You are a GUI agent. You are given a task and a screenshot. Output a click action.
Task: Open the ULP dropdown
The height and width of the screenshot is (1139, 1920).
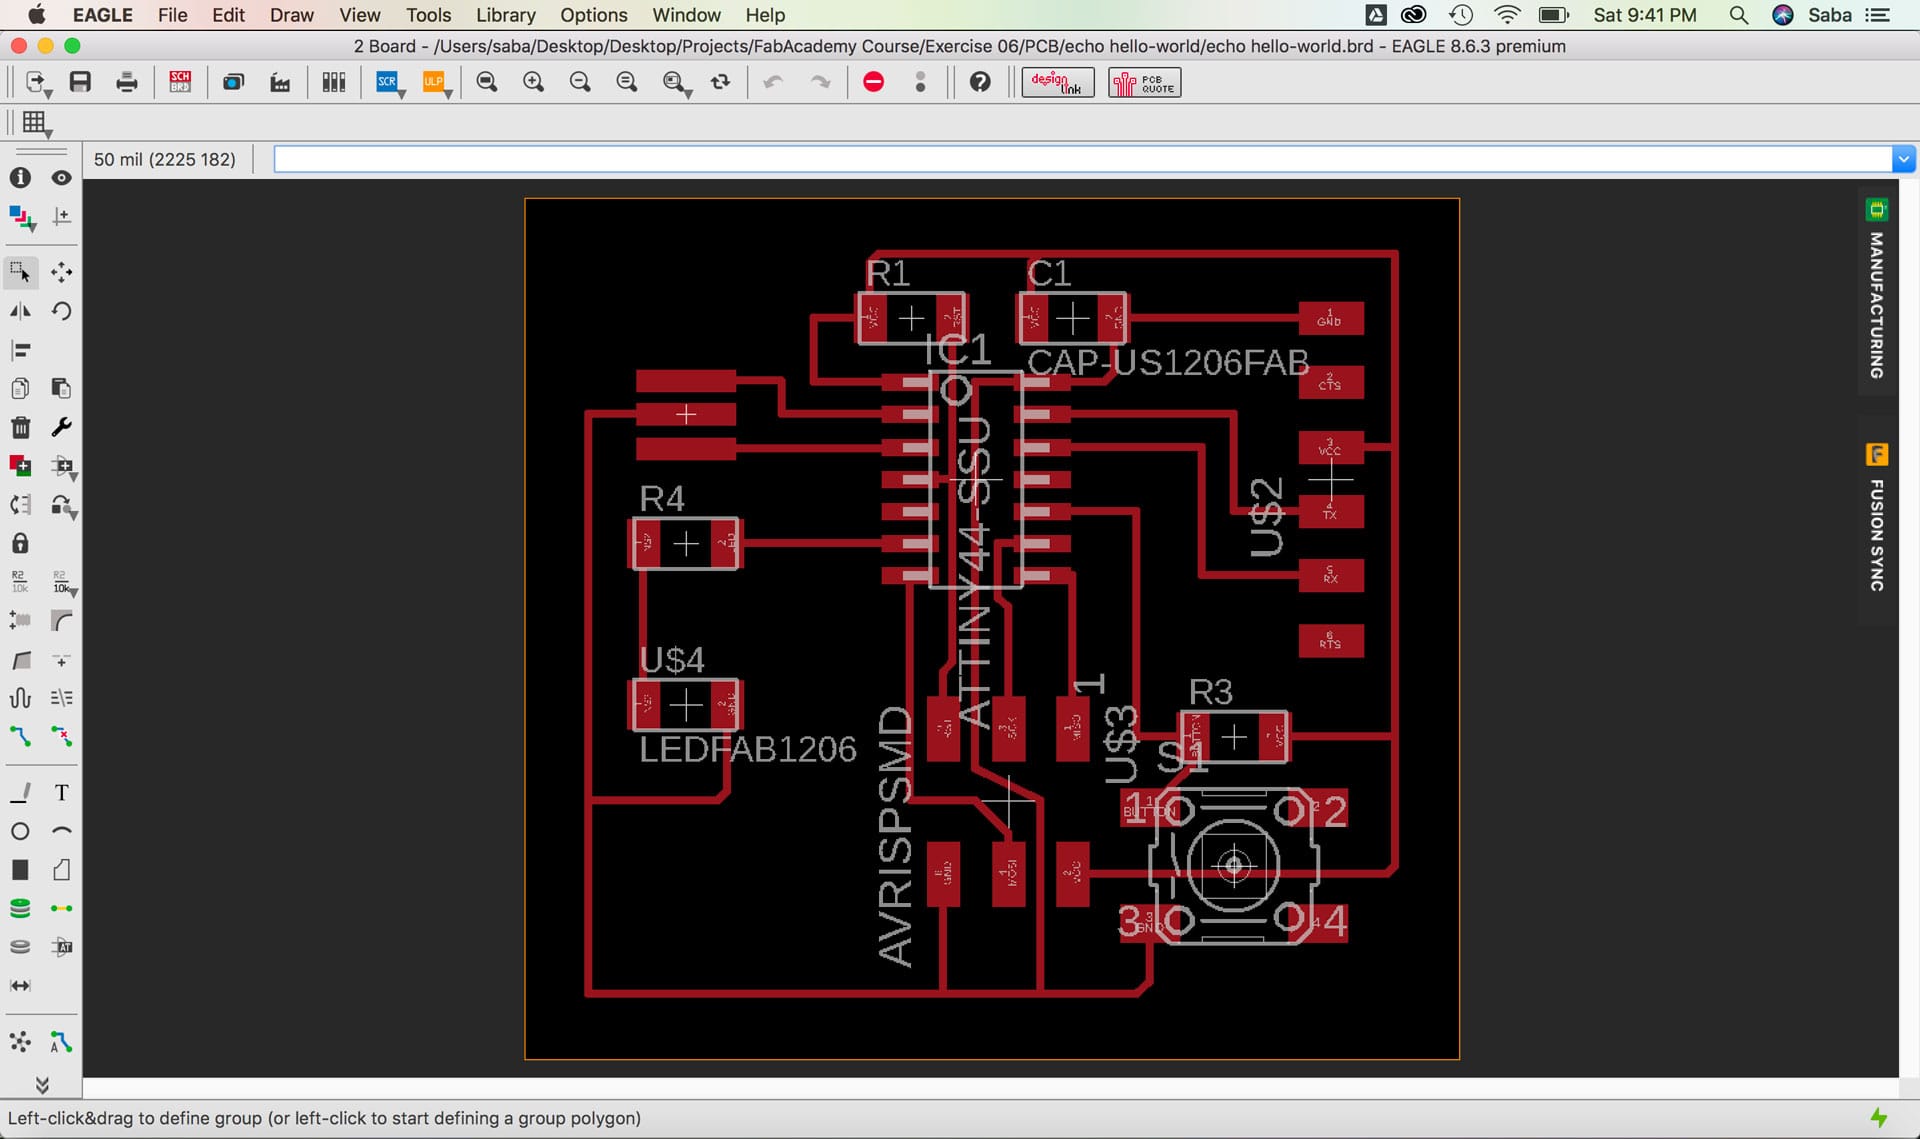[x=436, y=83]
